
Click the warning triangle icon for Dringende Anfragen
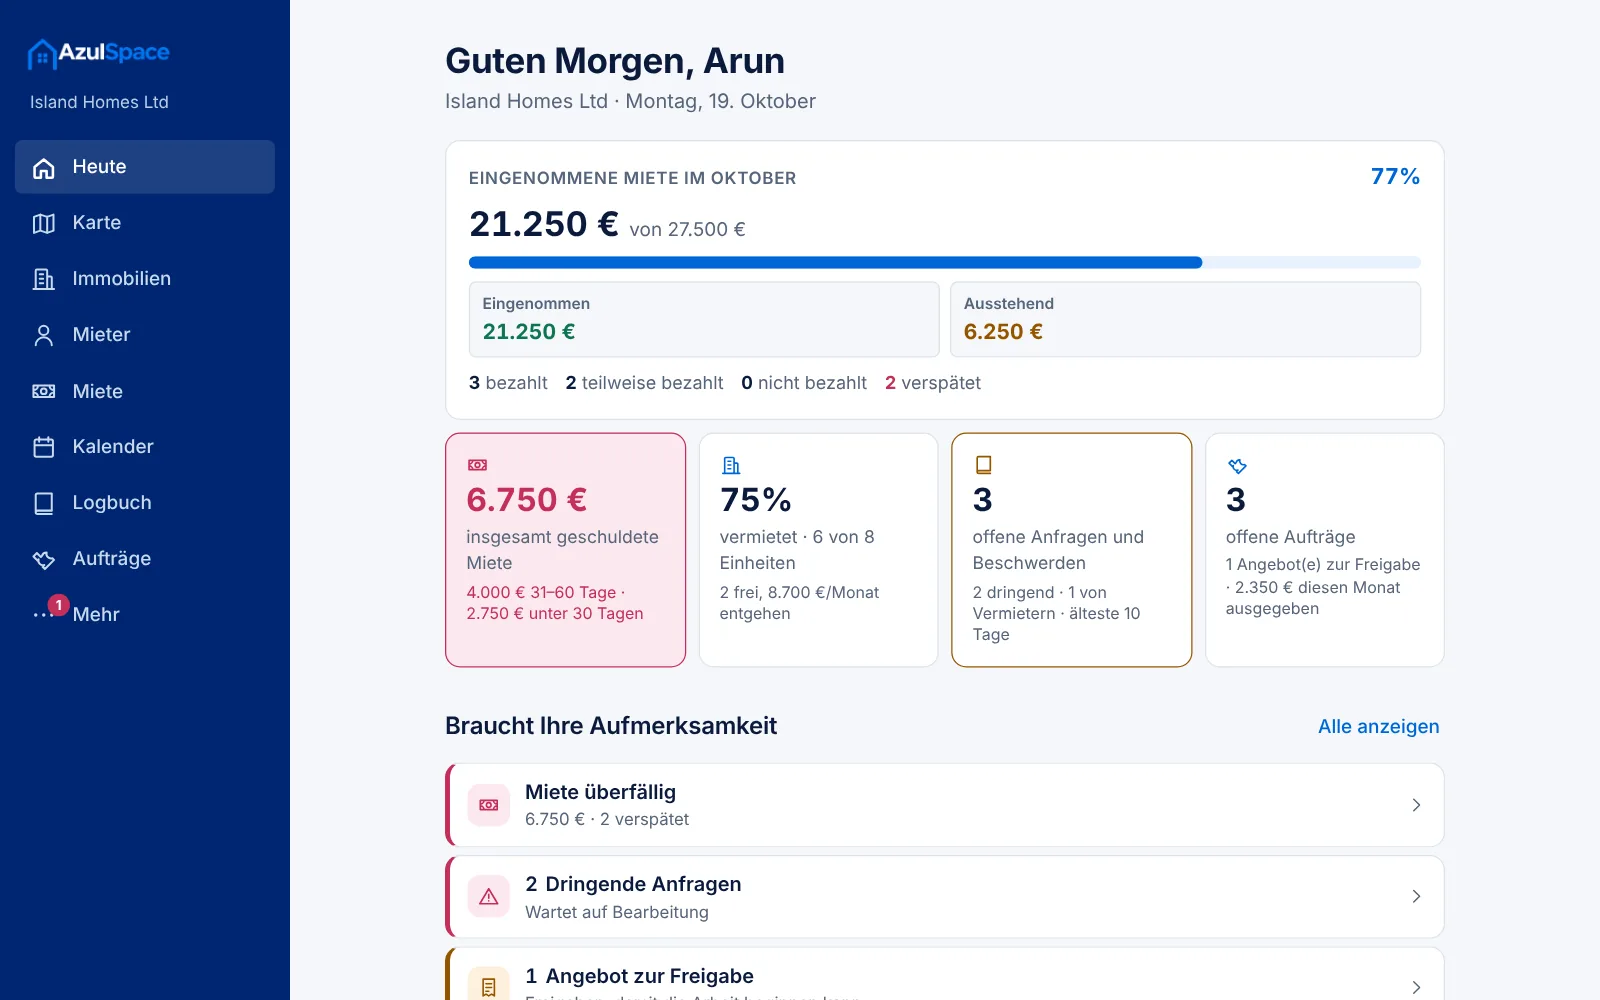[x=489, y=897]
